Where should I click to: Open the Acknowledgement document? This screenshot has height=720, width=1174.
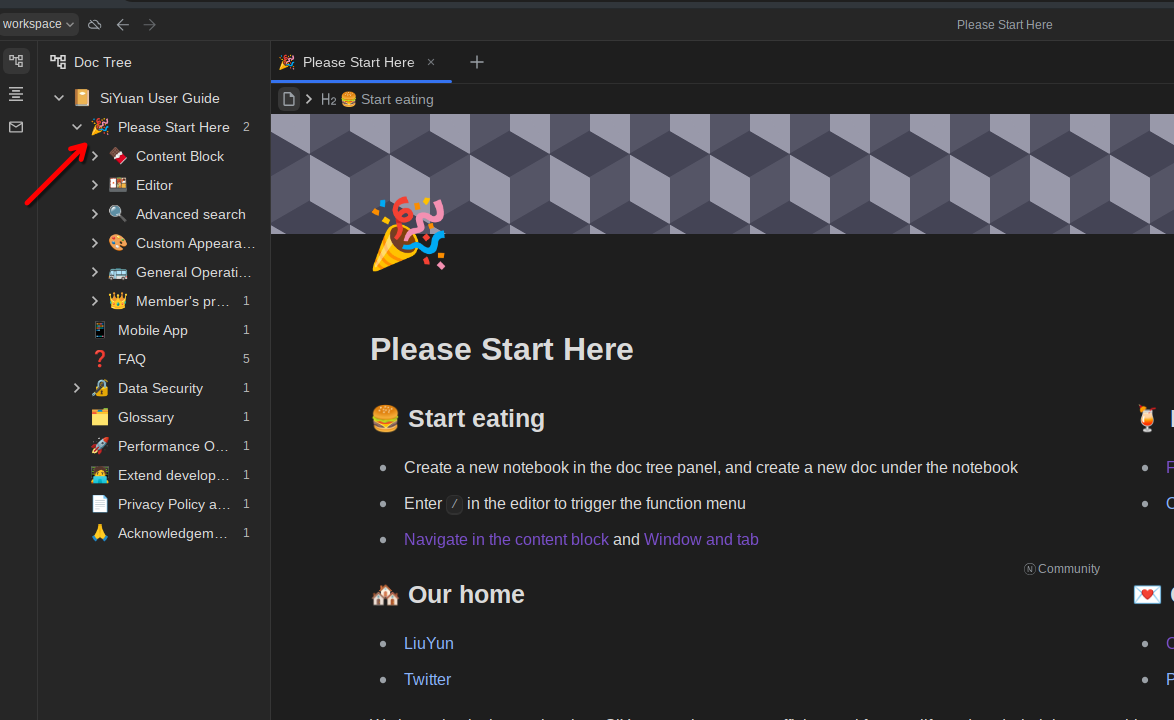[x=172, y=533]
